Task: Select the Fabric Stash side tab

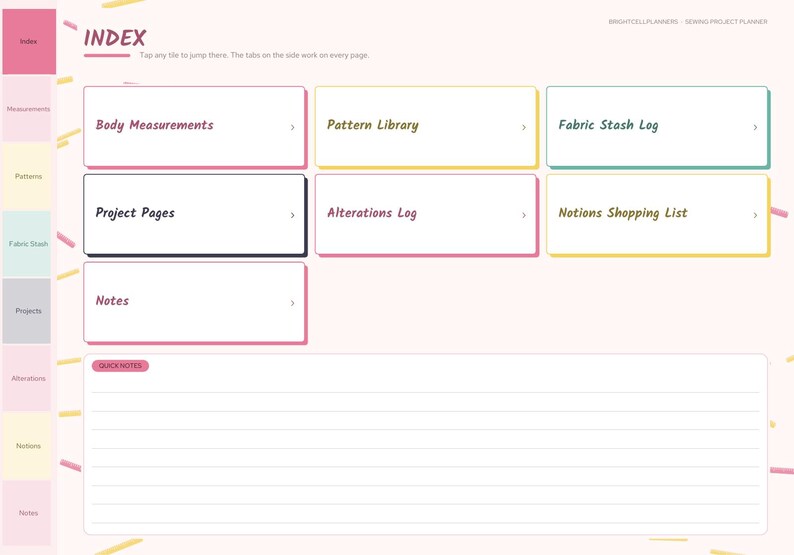Action: [27, 244]
